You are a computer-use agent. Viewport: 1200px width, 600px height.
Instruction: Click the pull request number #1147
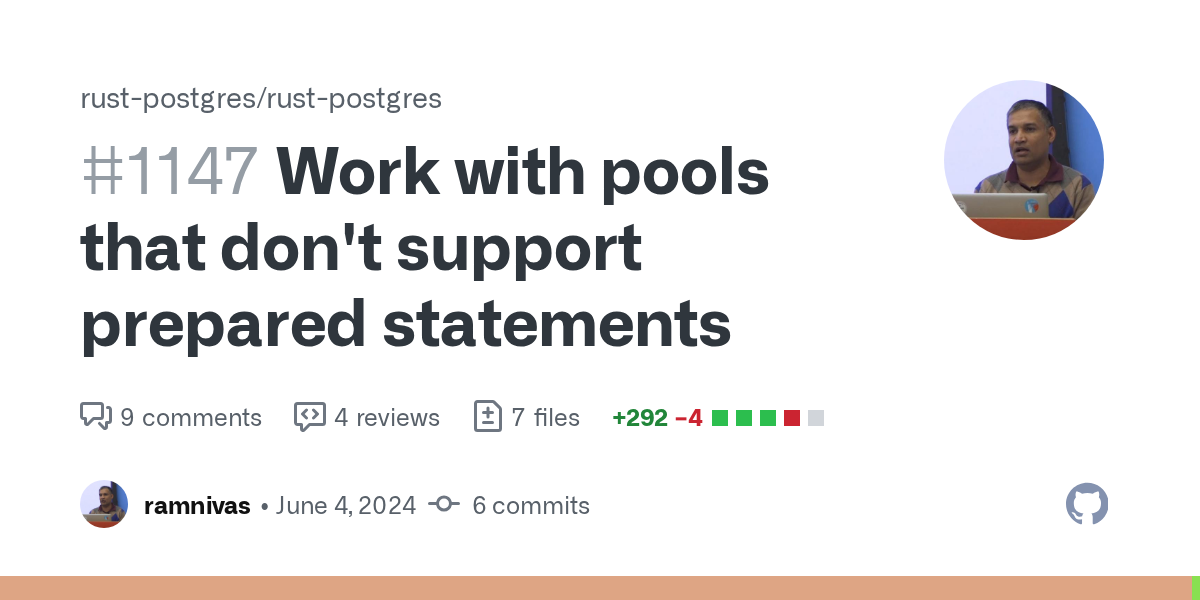pyautogui.click(x=169, y=172)
